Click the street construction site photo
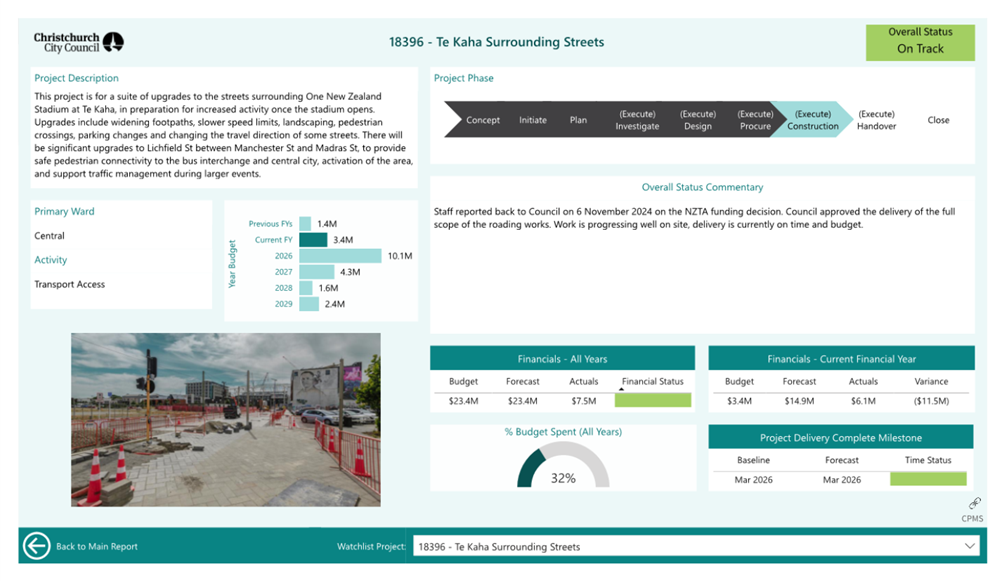Viewport: 1004px width, 581px height. [x=225, y=419]
